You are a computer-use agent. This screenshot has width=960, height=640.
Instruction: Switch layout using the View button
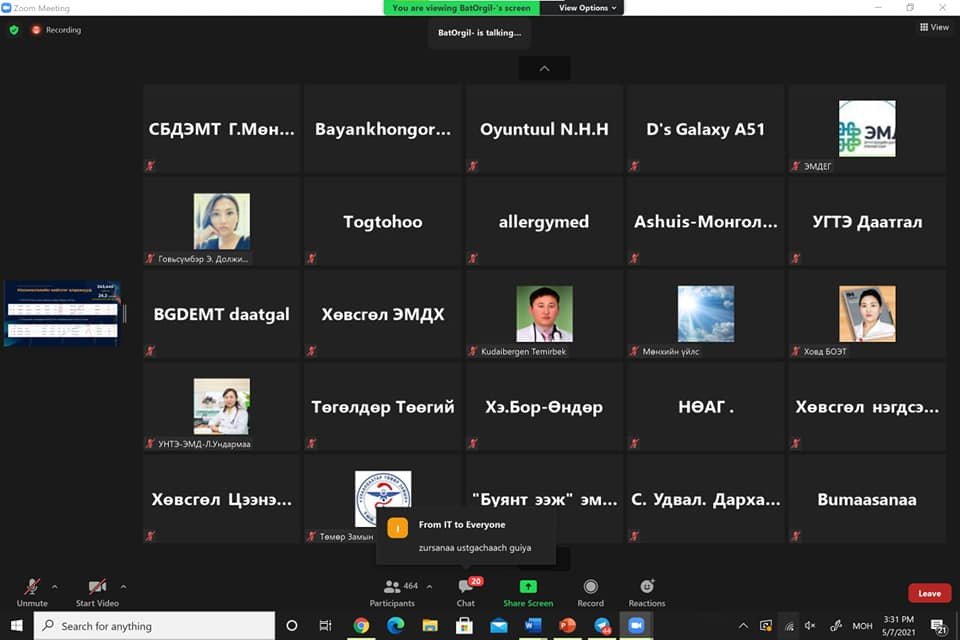pyautogui.click(x=934, y=27)
